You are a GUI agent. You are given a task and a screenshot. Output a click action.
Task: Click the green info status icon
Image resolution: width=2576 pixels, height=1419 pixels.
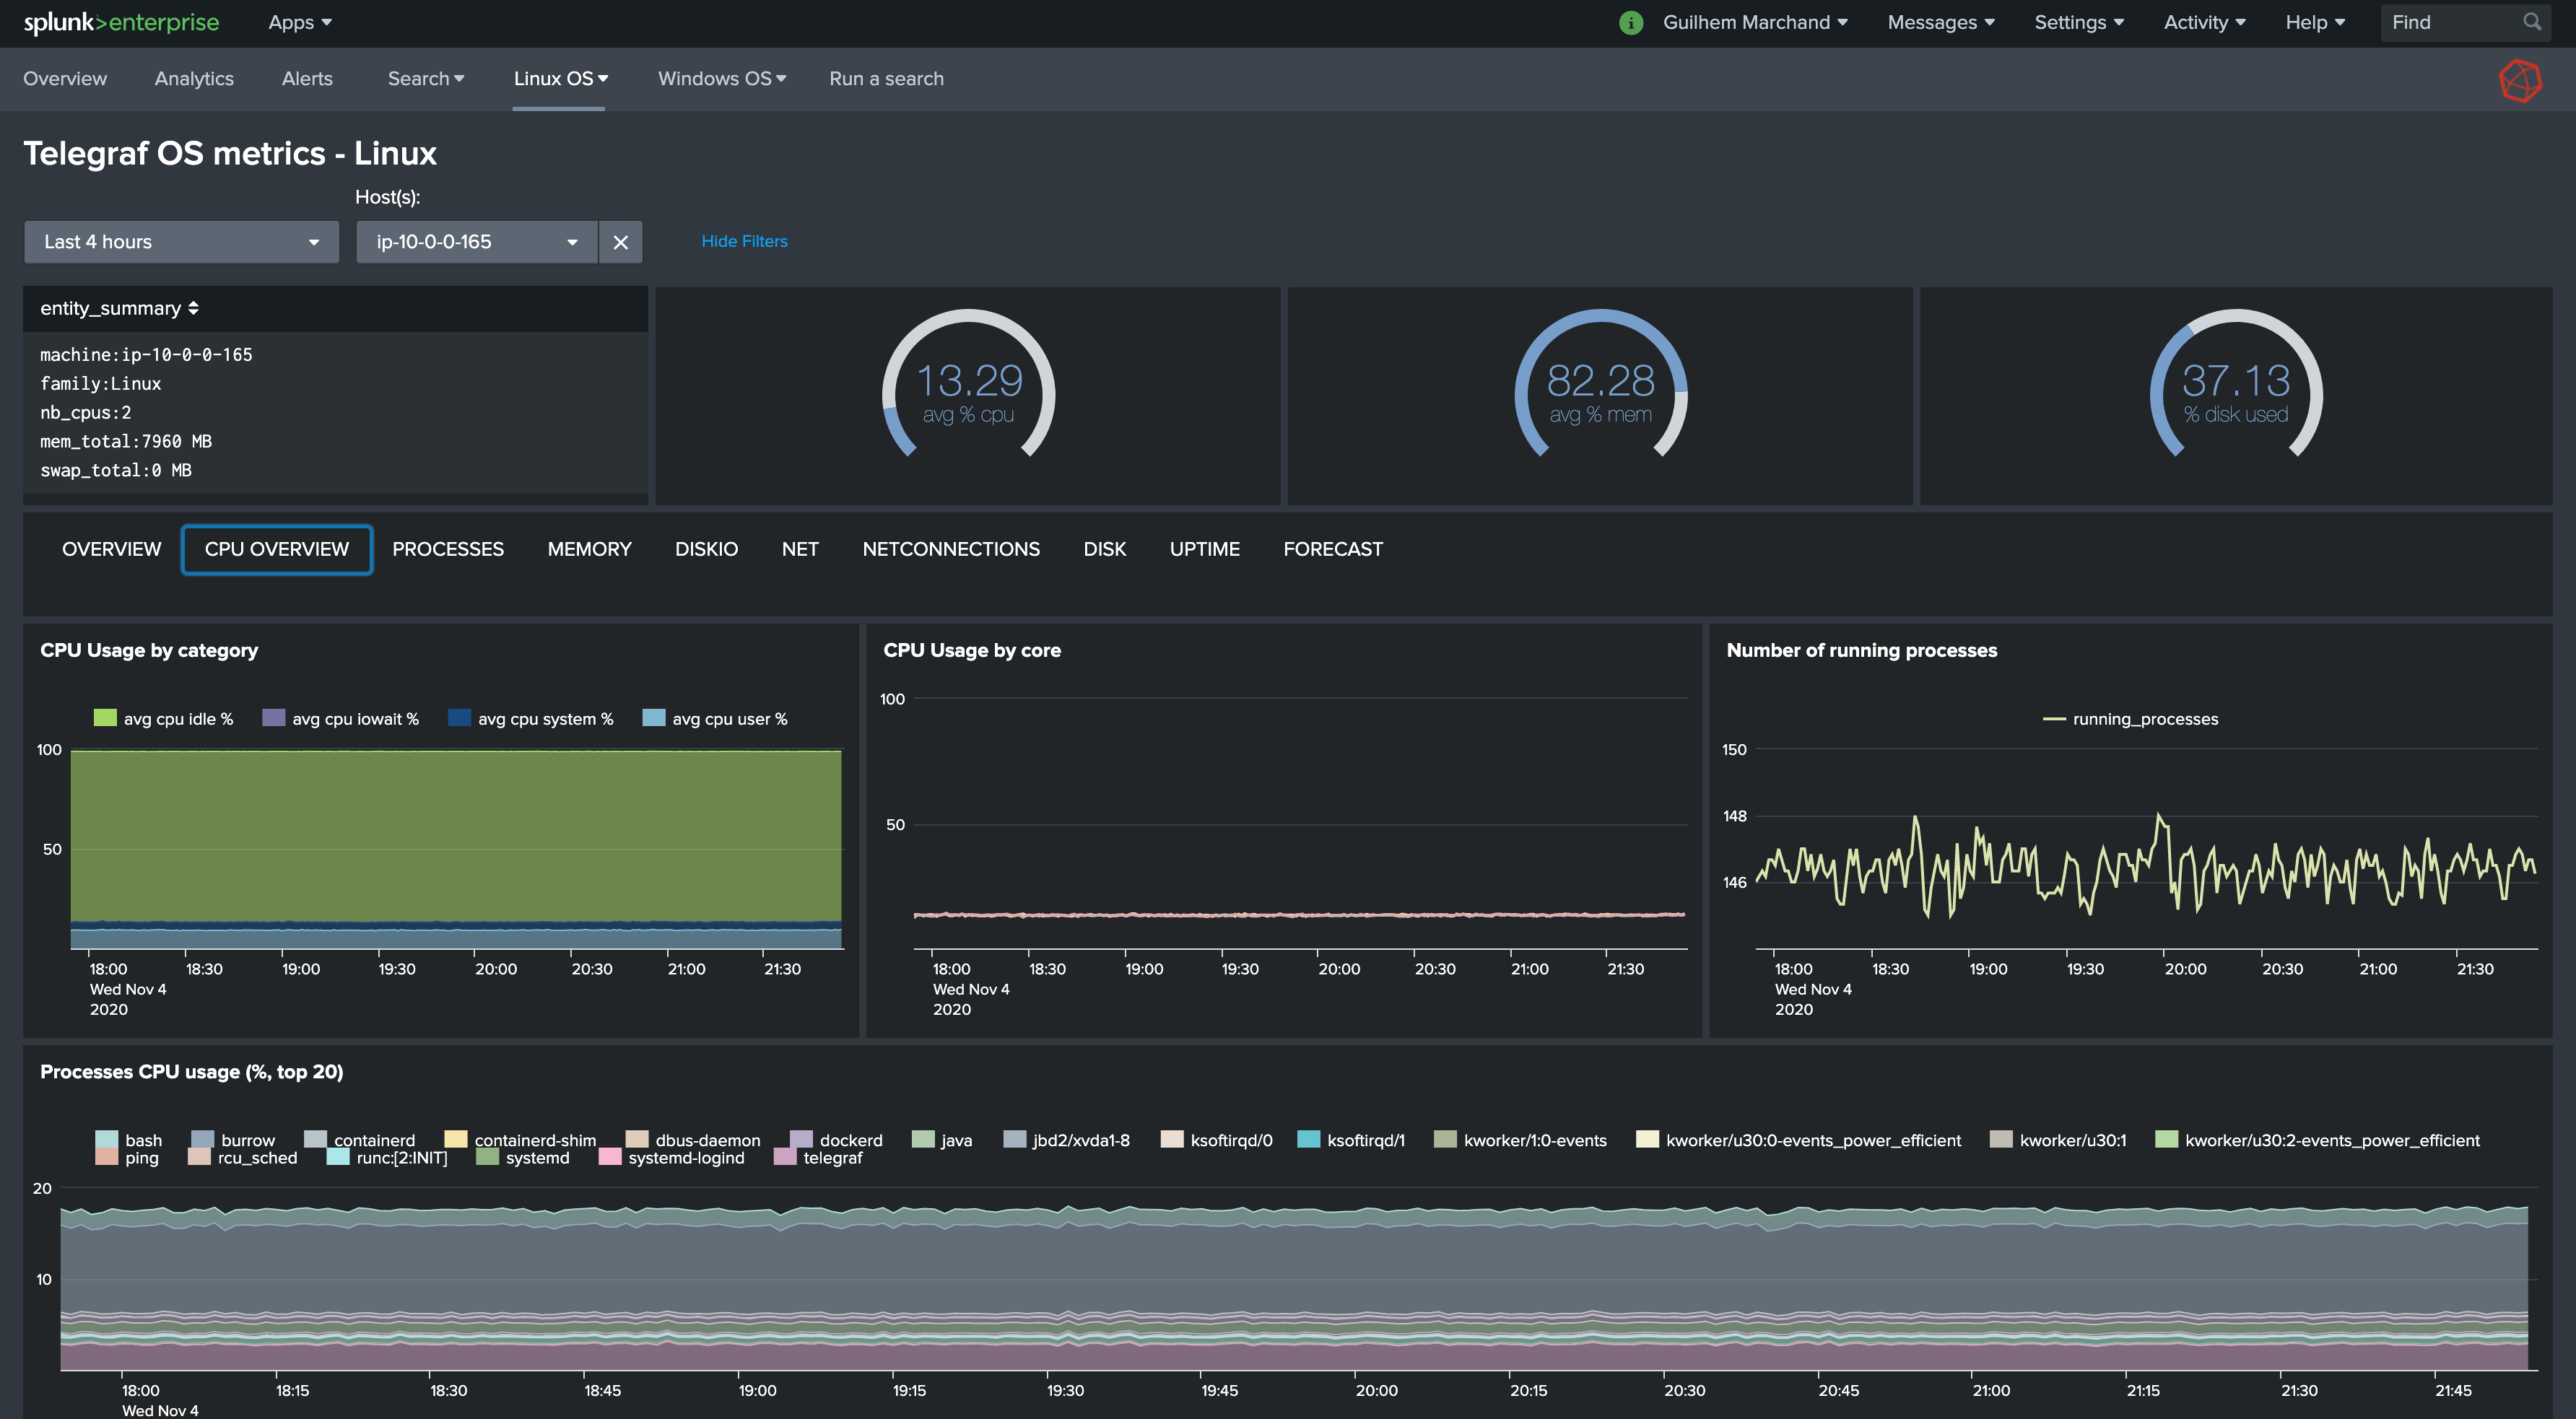tap(1630, 22)
